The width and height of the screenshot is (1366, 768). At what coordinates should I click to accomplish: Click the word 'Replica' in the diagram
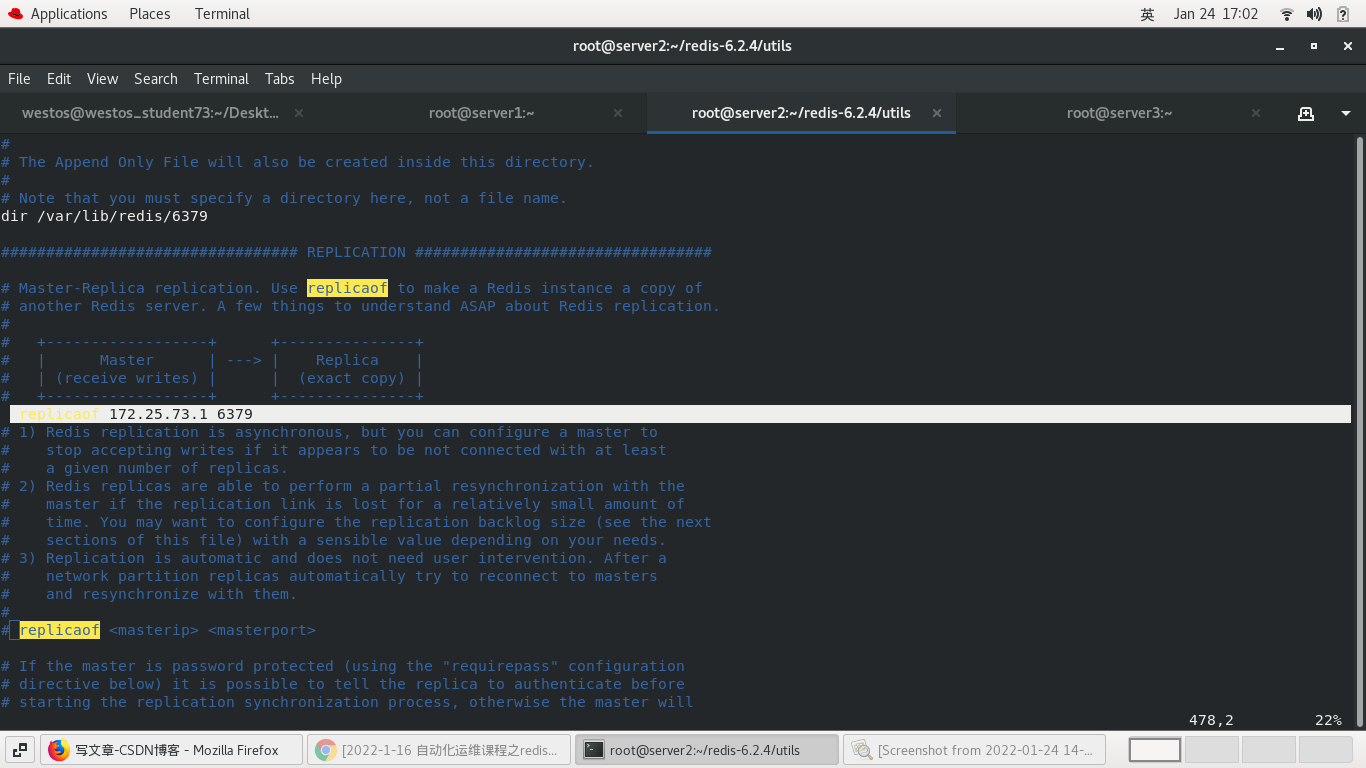point(347,360)
